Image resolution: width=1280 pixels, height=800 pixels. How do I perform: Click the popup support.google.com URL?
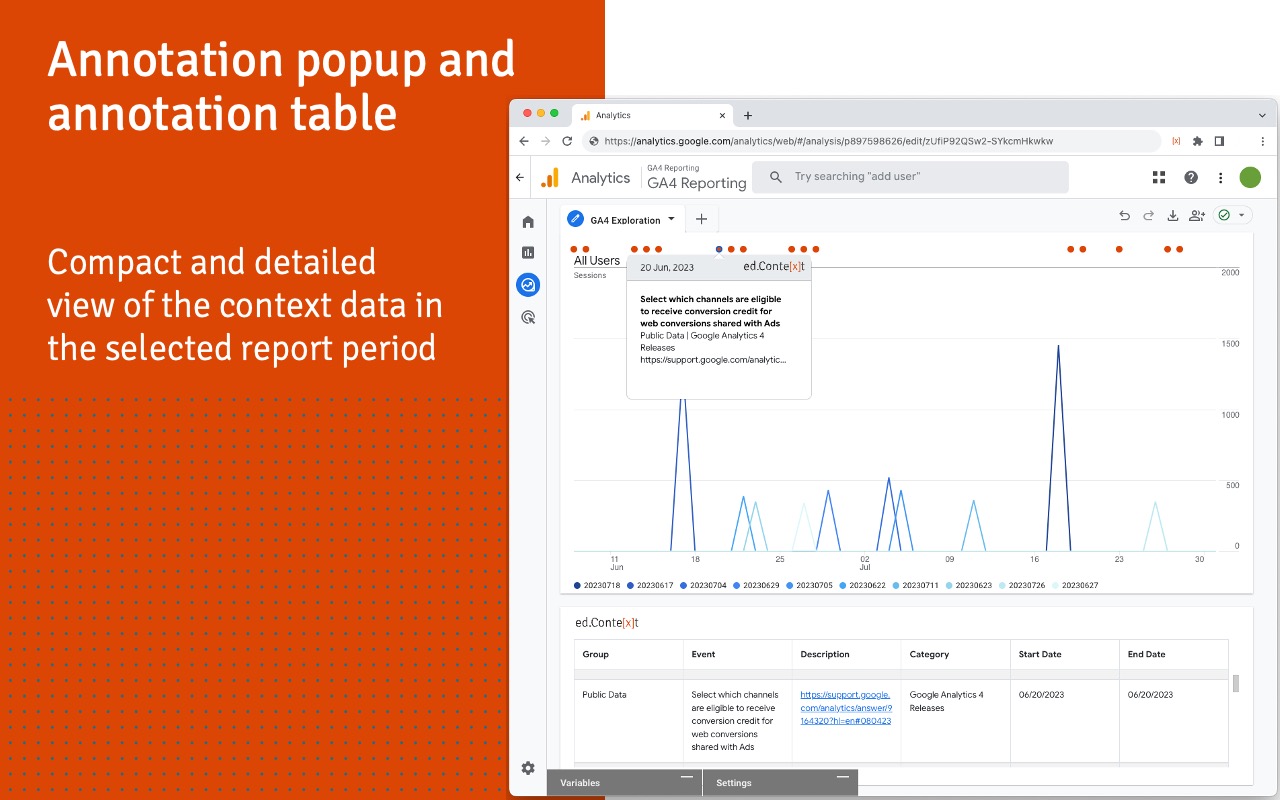713,359
